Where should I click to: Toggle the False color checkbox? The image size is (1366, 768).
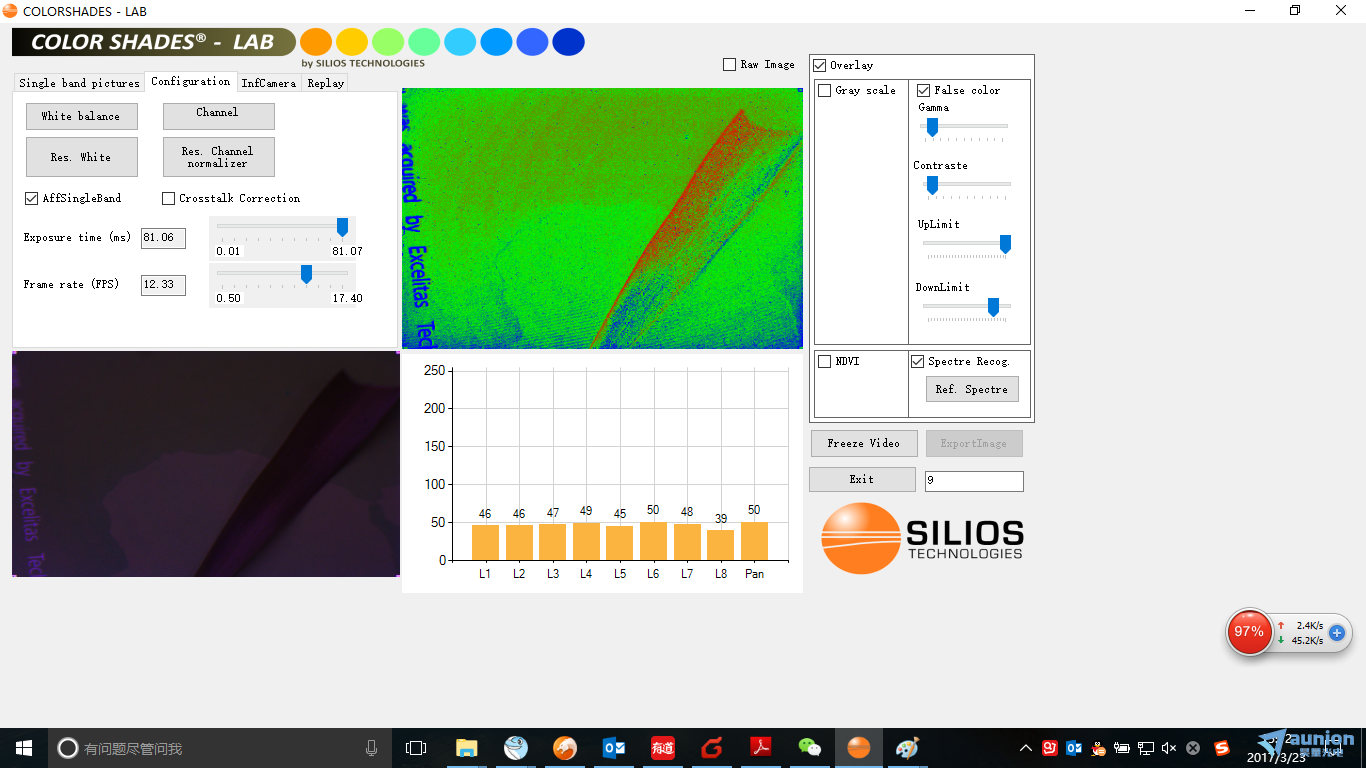[924, 90]
